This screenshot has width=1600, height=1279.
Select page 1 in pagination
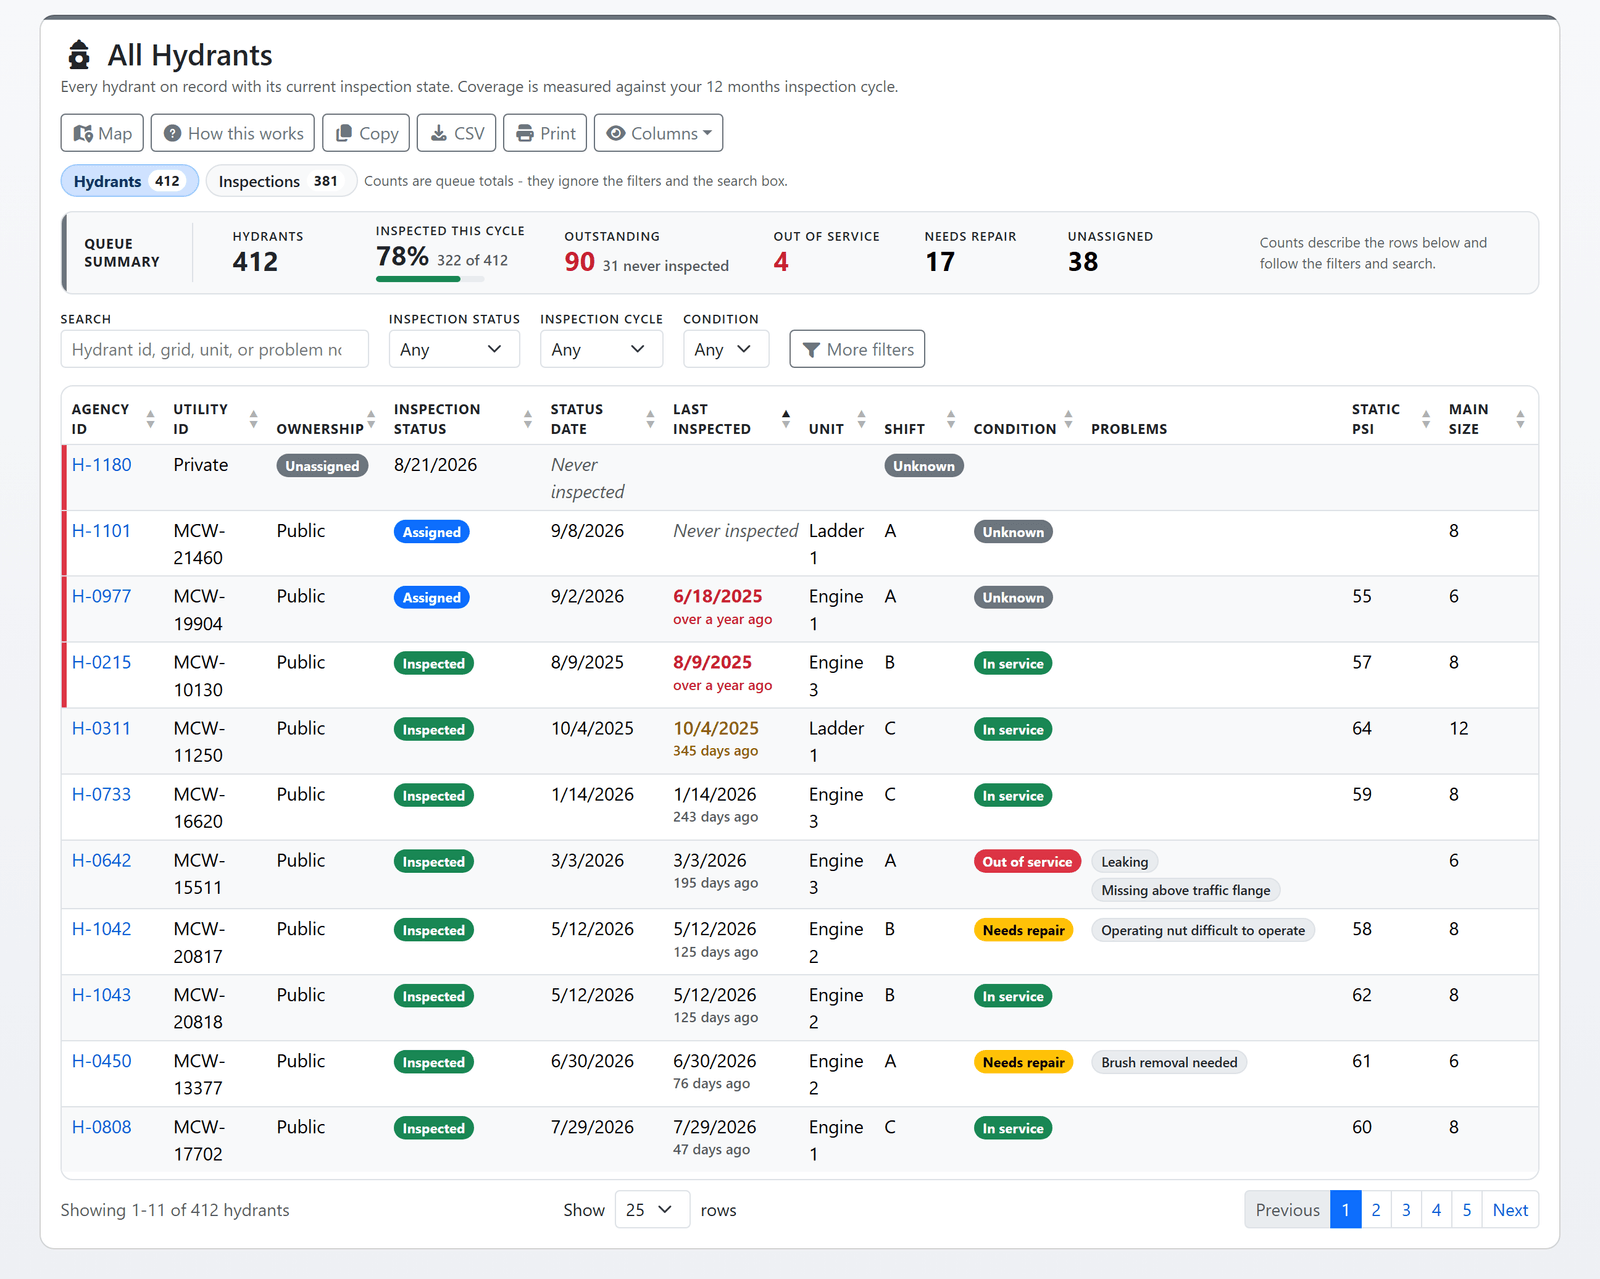click(1346, 1210)
